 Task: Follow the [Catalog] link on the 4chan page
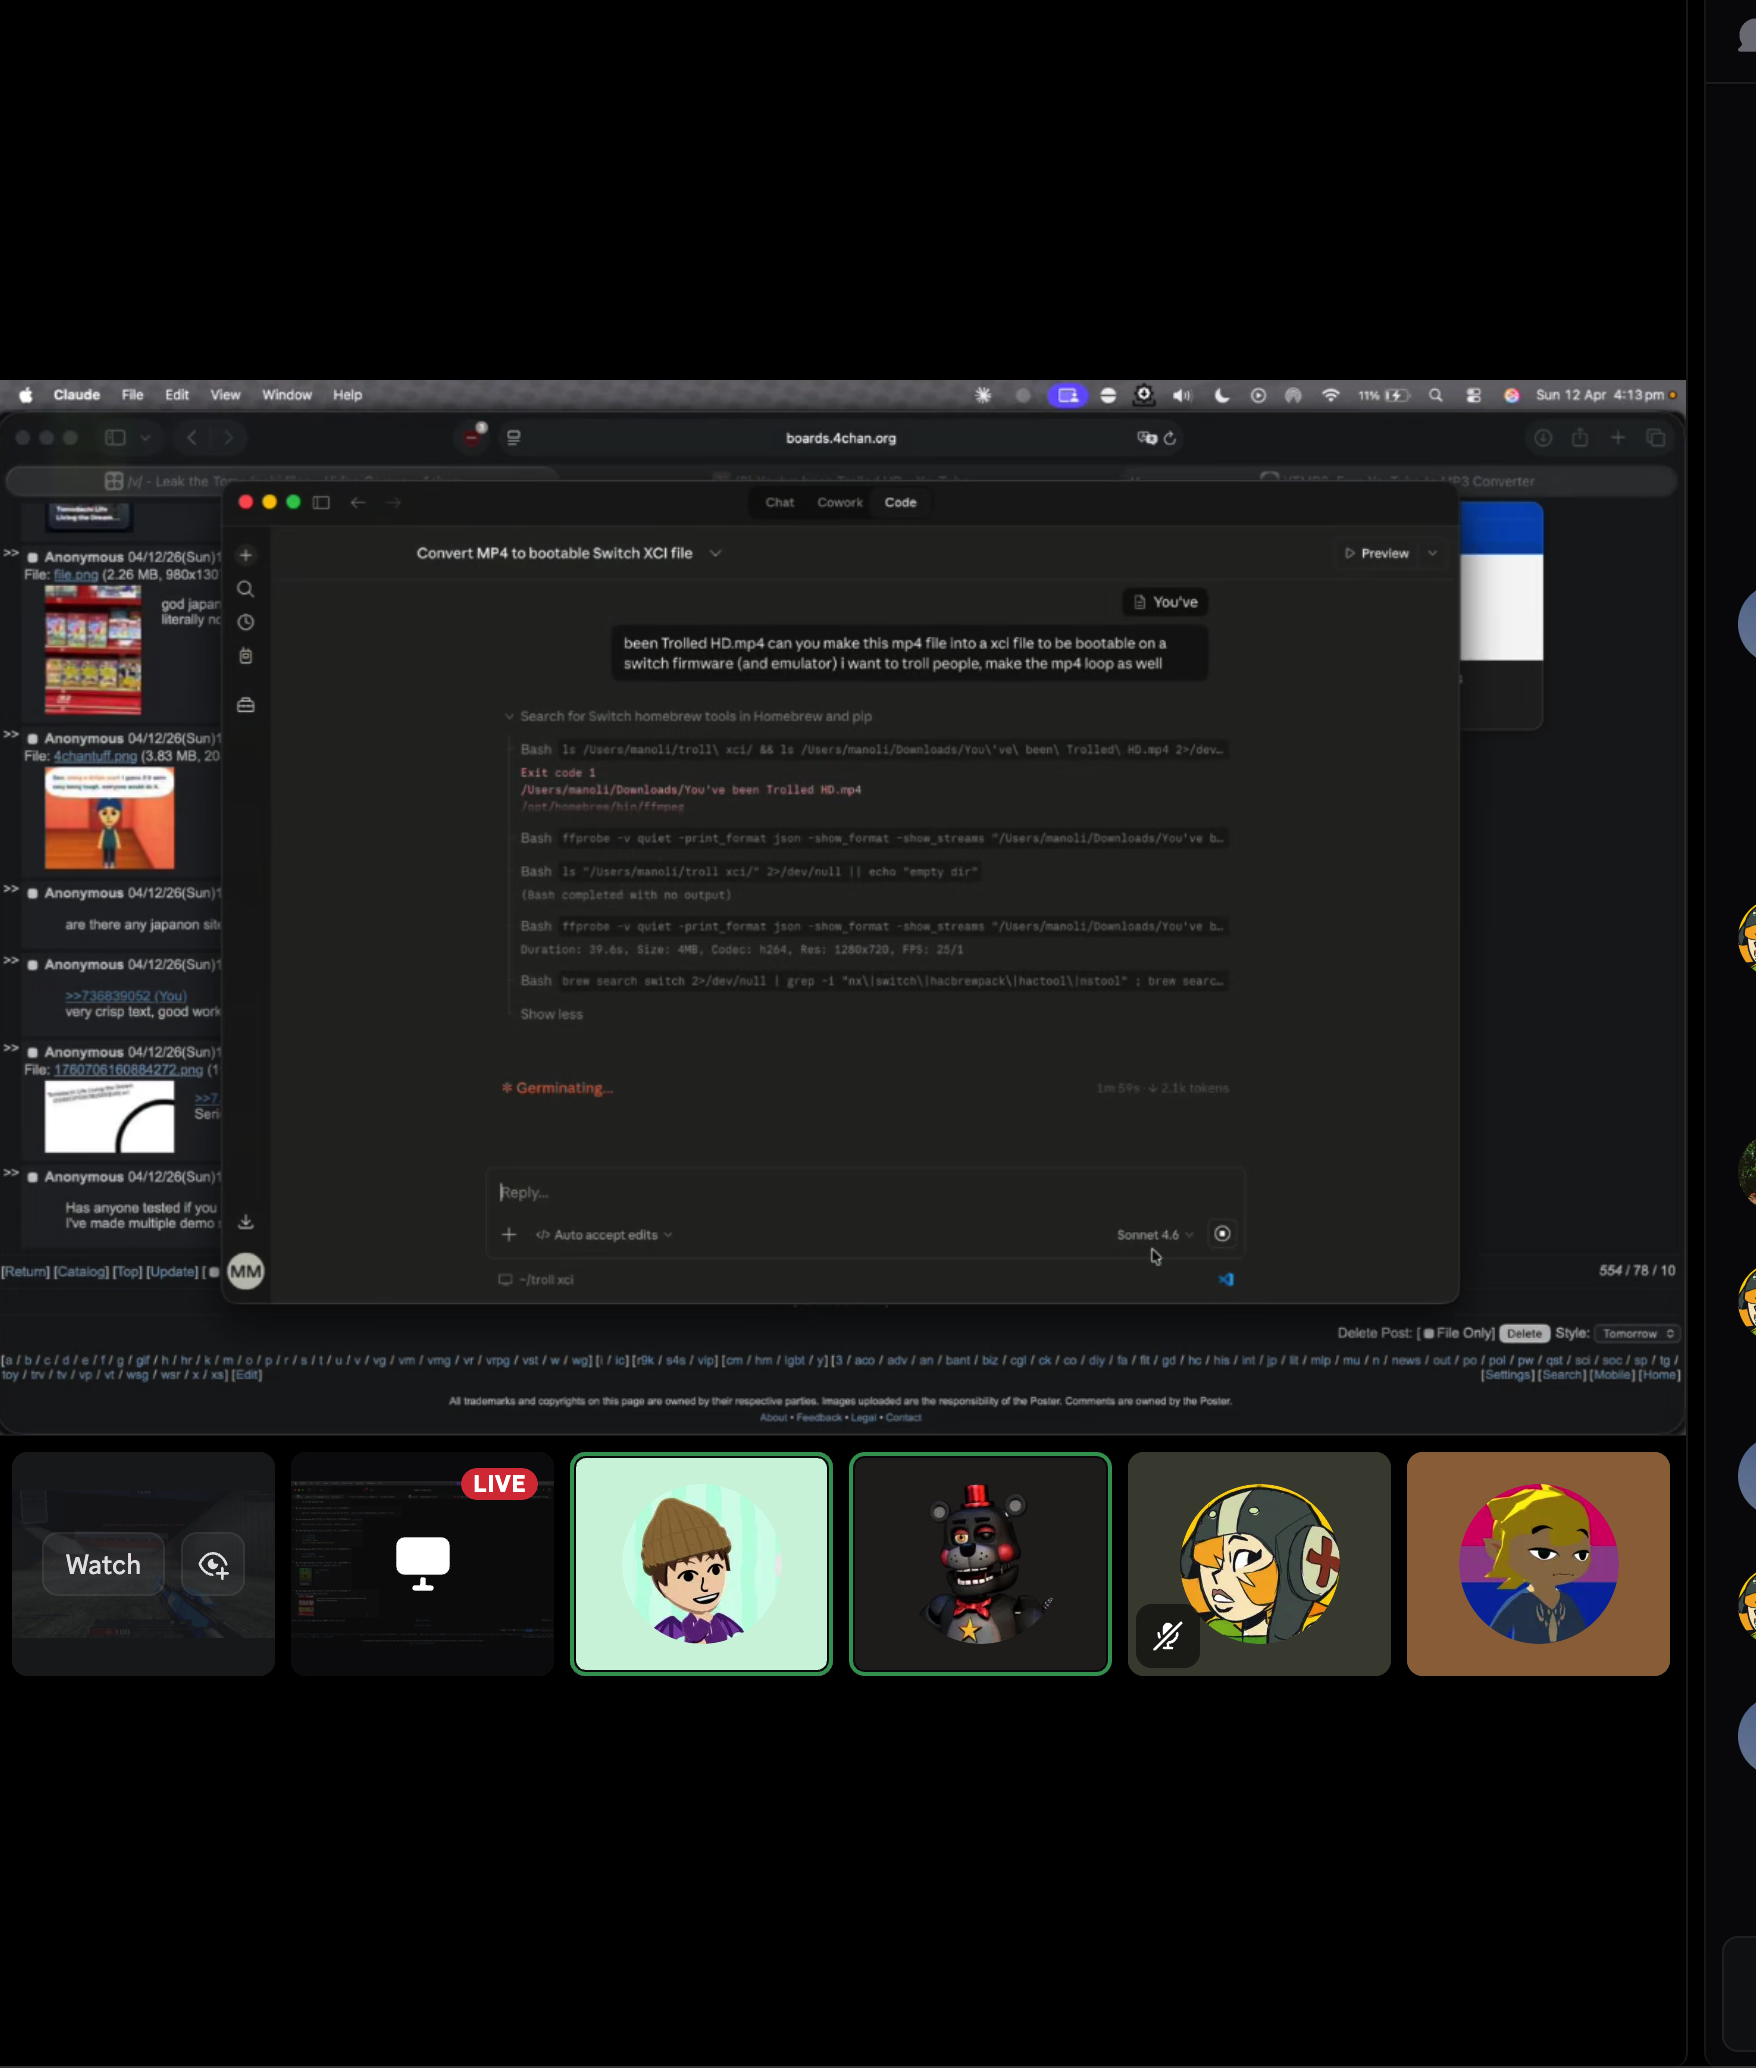click(x=81, y=1272)
